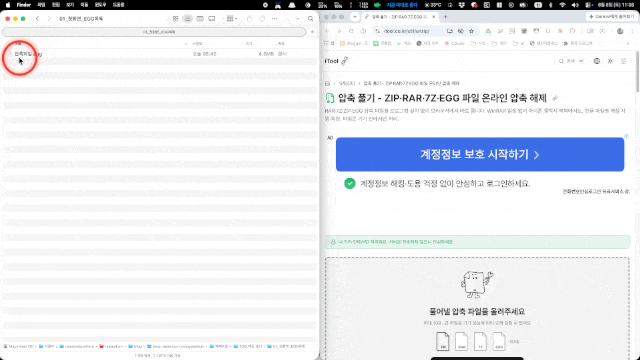The width and height of the screenshot is (640, 360).
Task: Select the 01_첫화면_EGG목록 Finder tab
Action: [154, 32]
